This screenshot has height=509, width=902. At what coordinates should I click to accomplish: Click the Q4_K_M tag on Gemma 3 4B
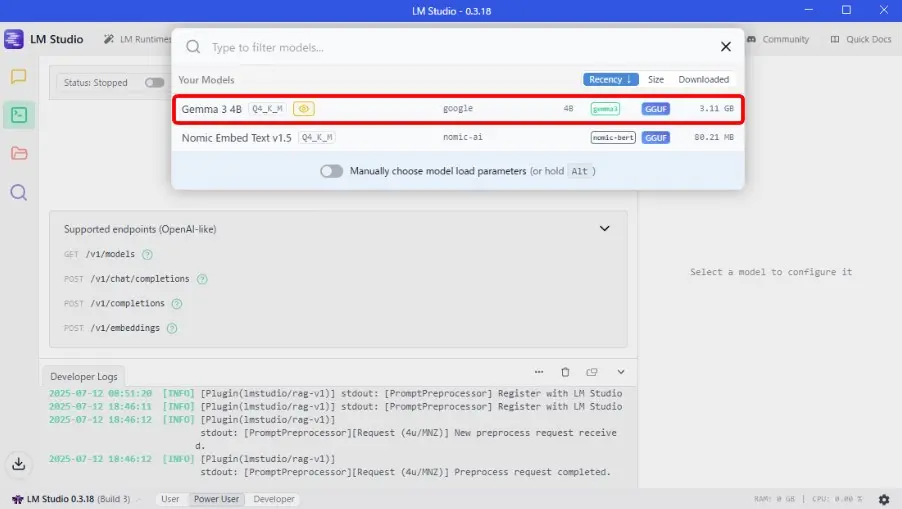267,109
